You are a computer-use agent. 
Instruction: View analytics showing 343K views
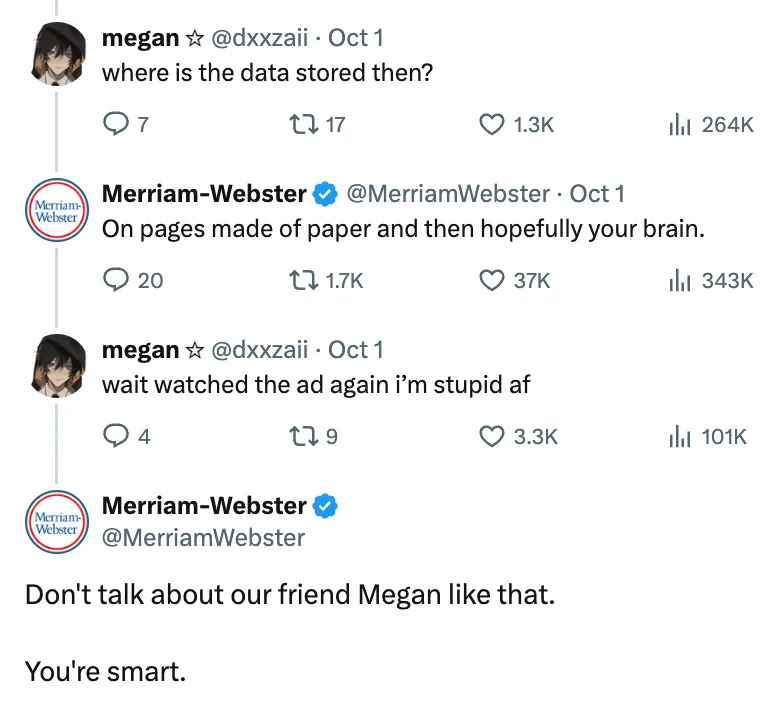coord(678,281)
